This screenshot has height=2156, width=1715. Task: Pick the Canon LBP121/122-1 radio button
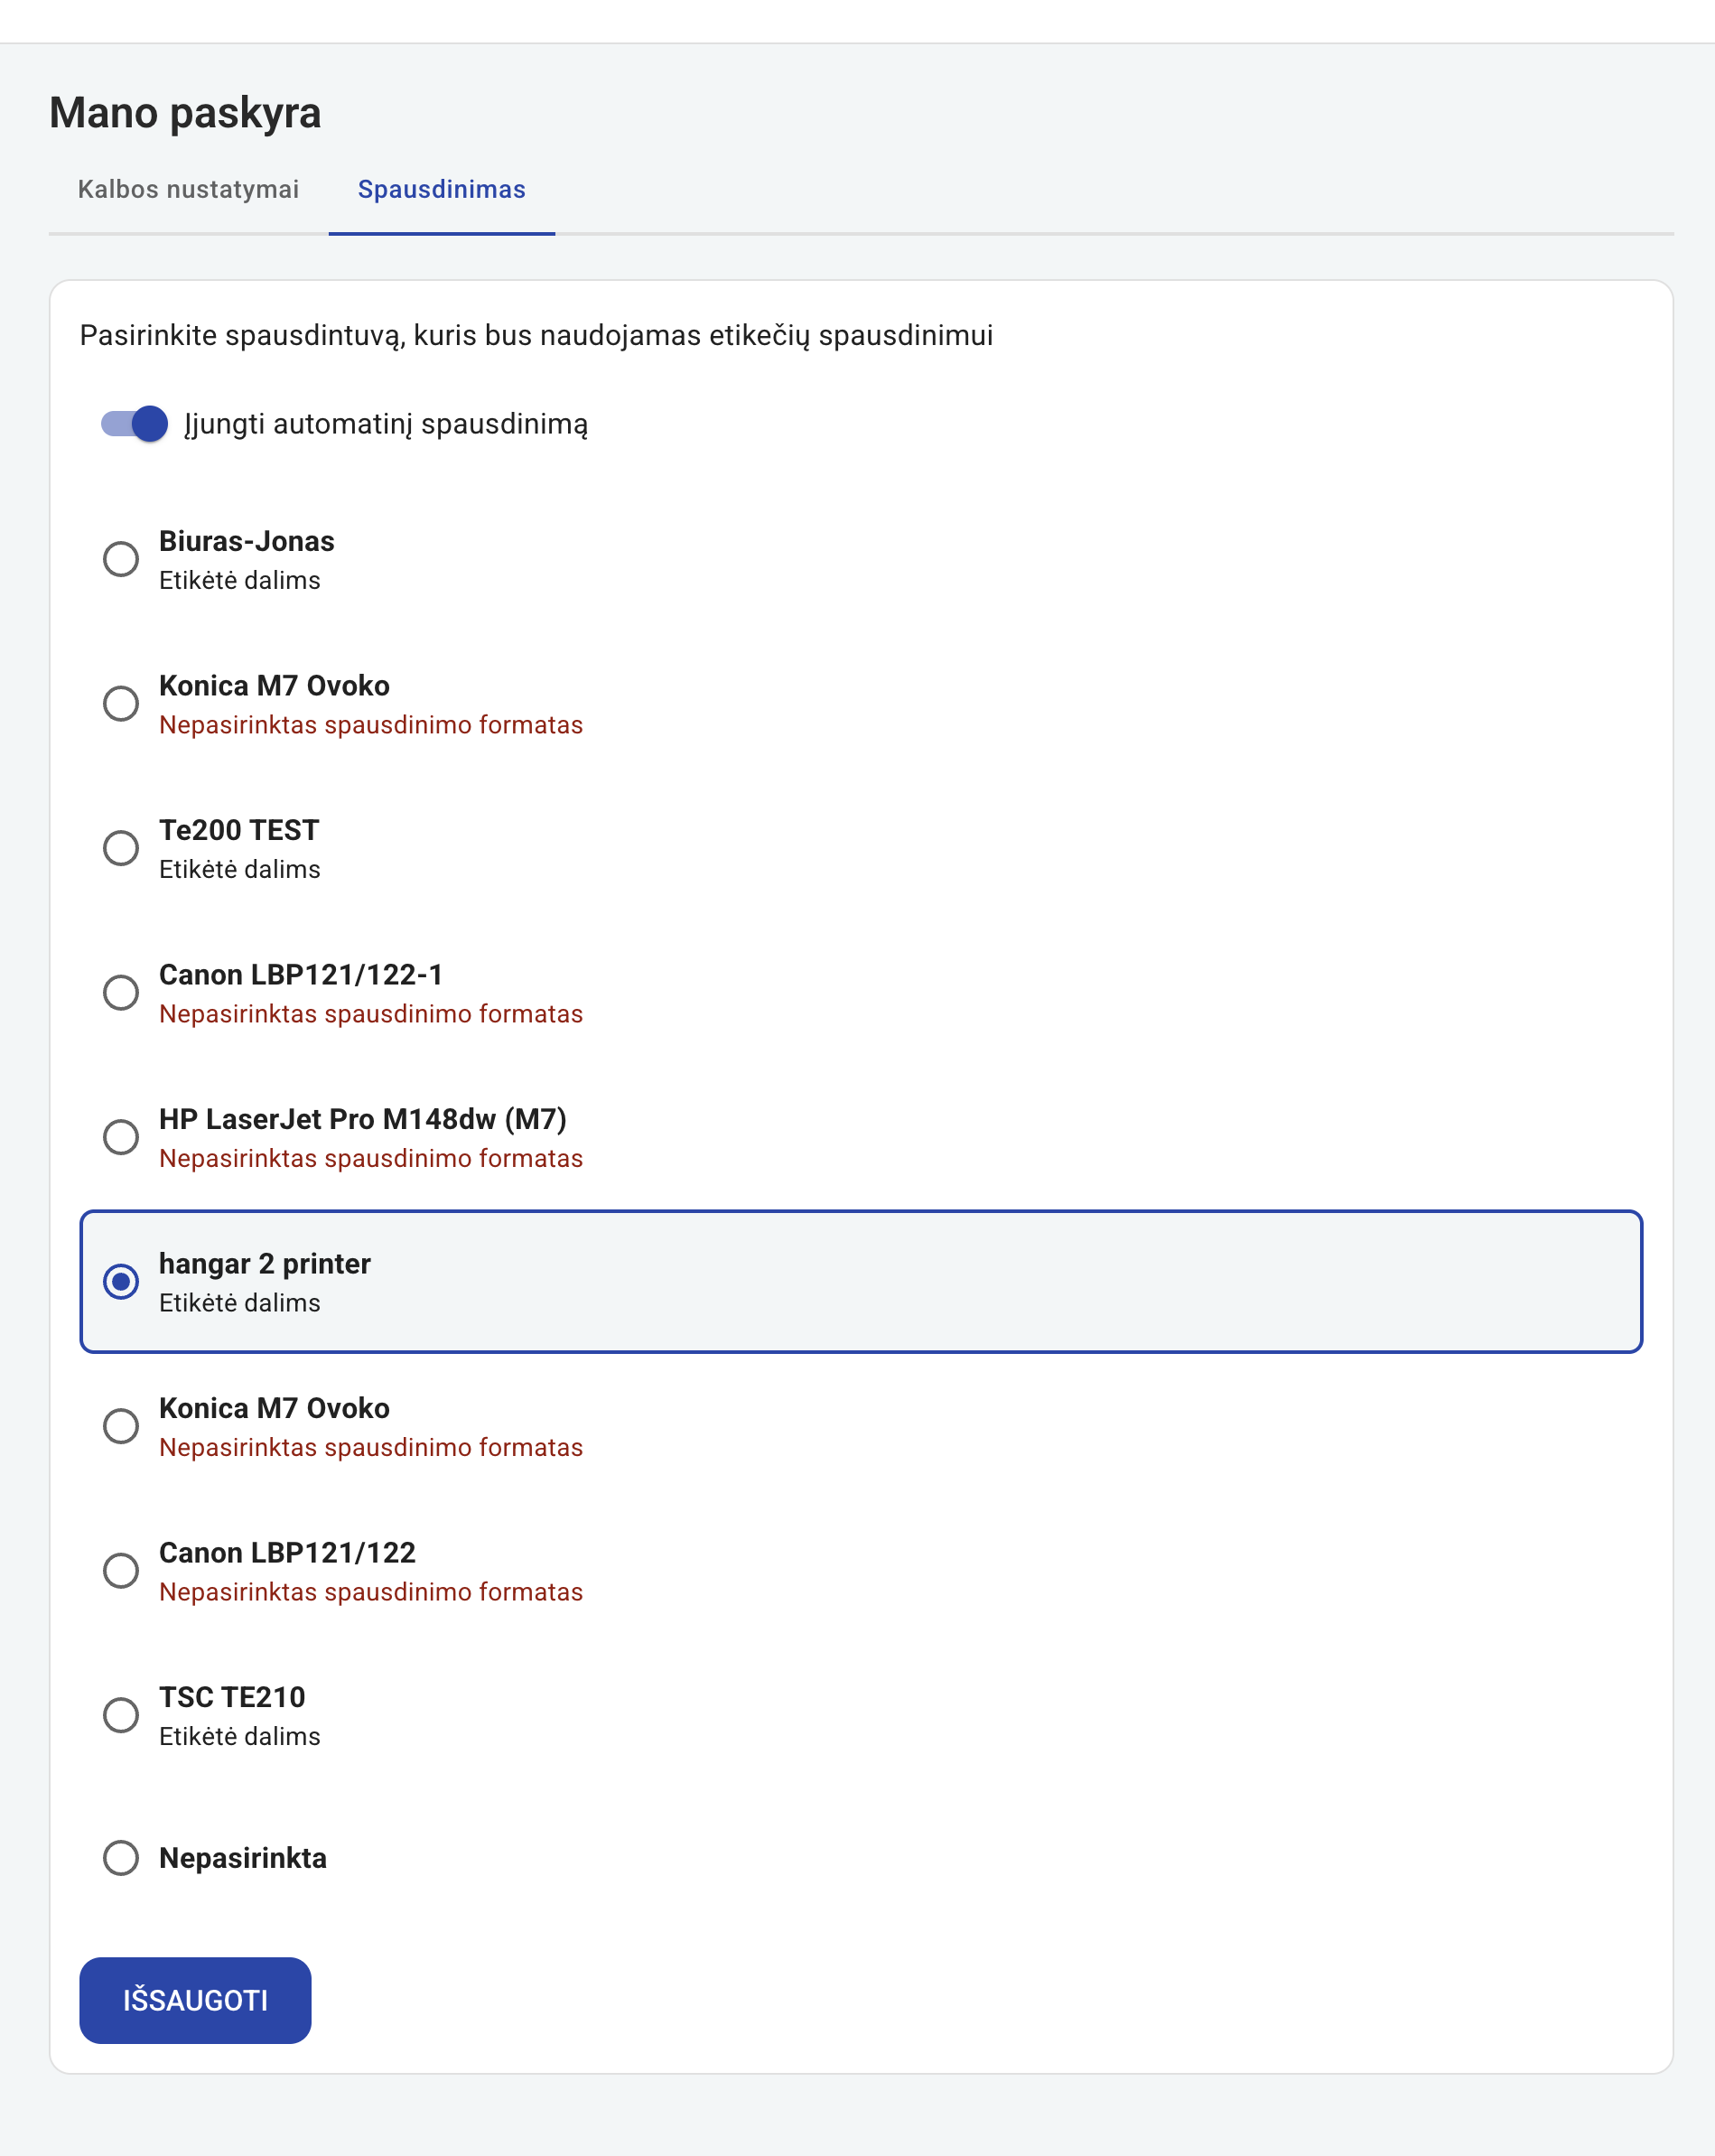121,993
